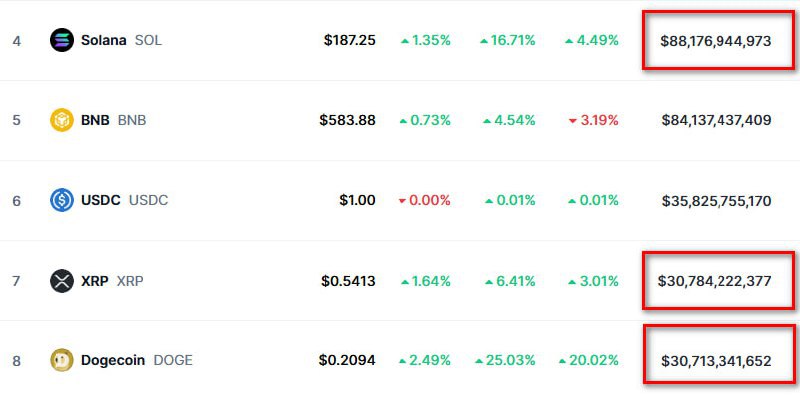Click rank number 6 of USDC row
Image resolution: width=800 pixels, height=395 pixels.
coord(16,201)
